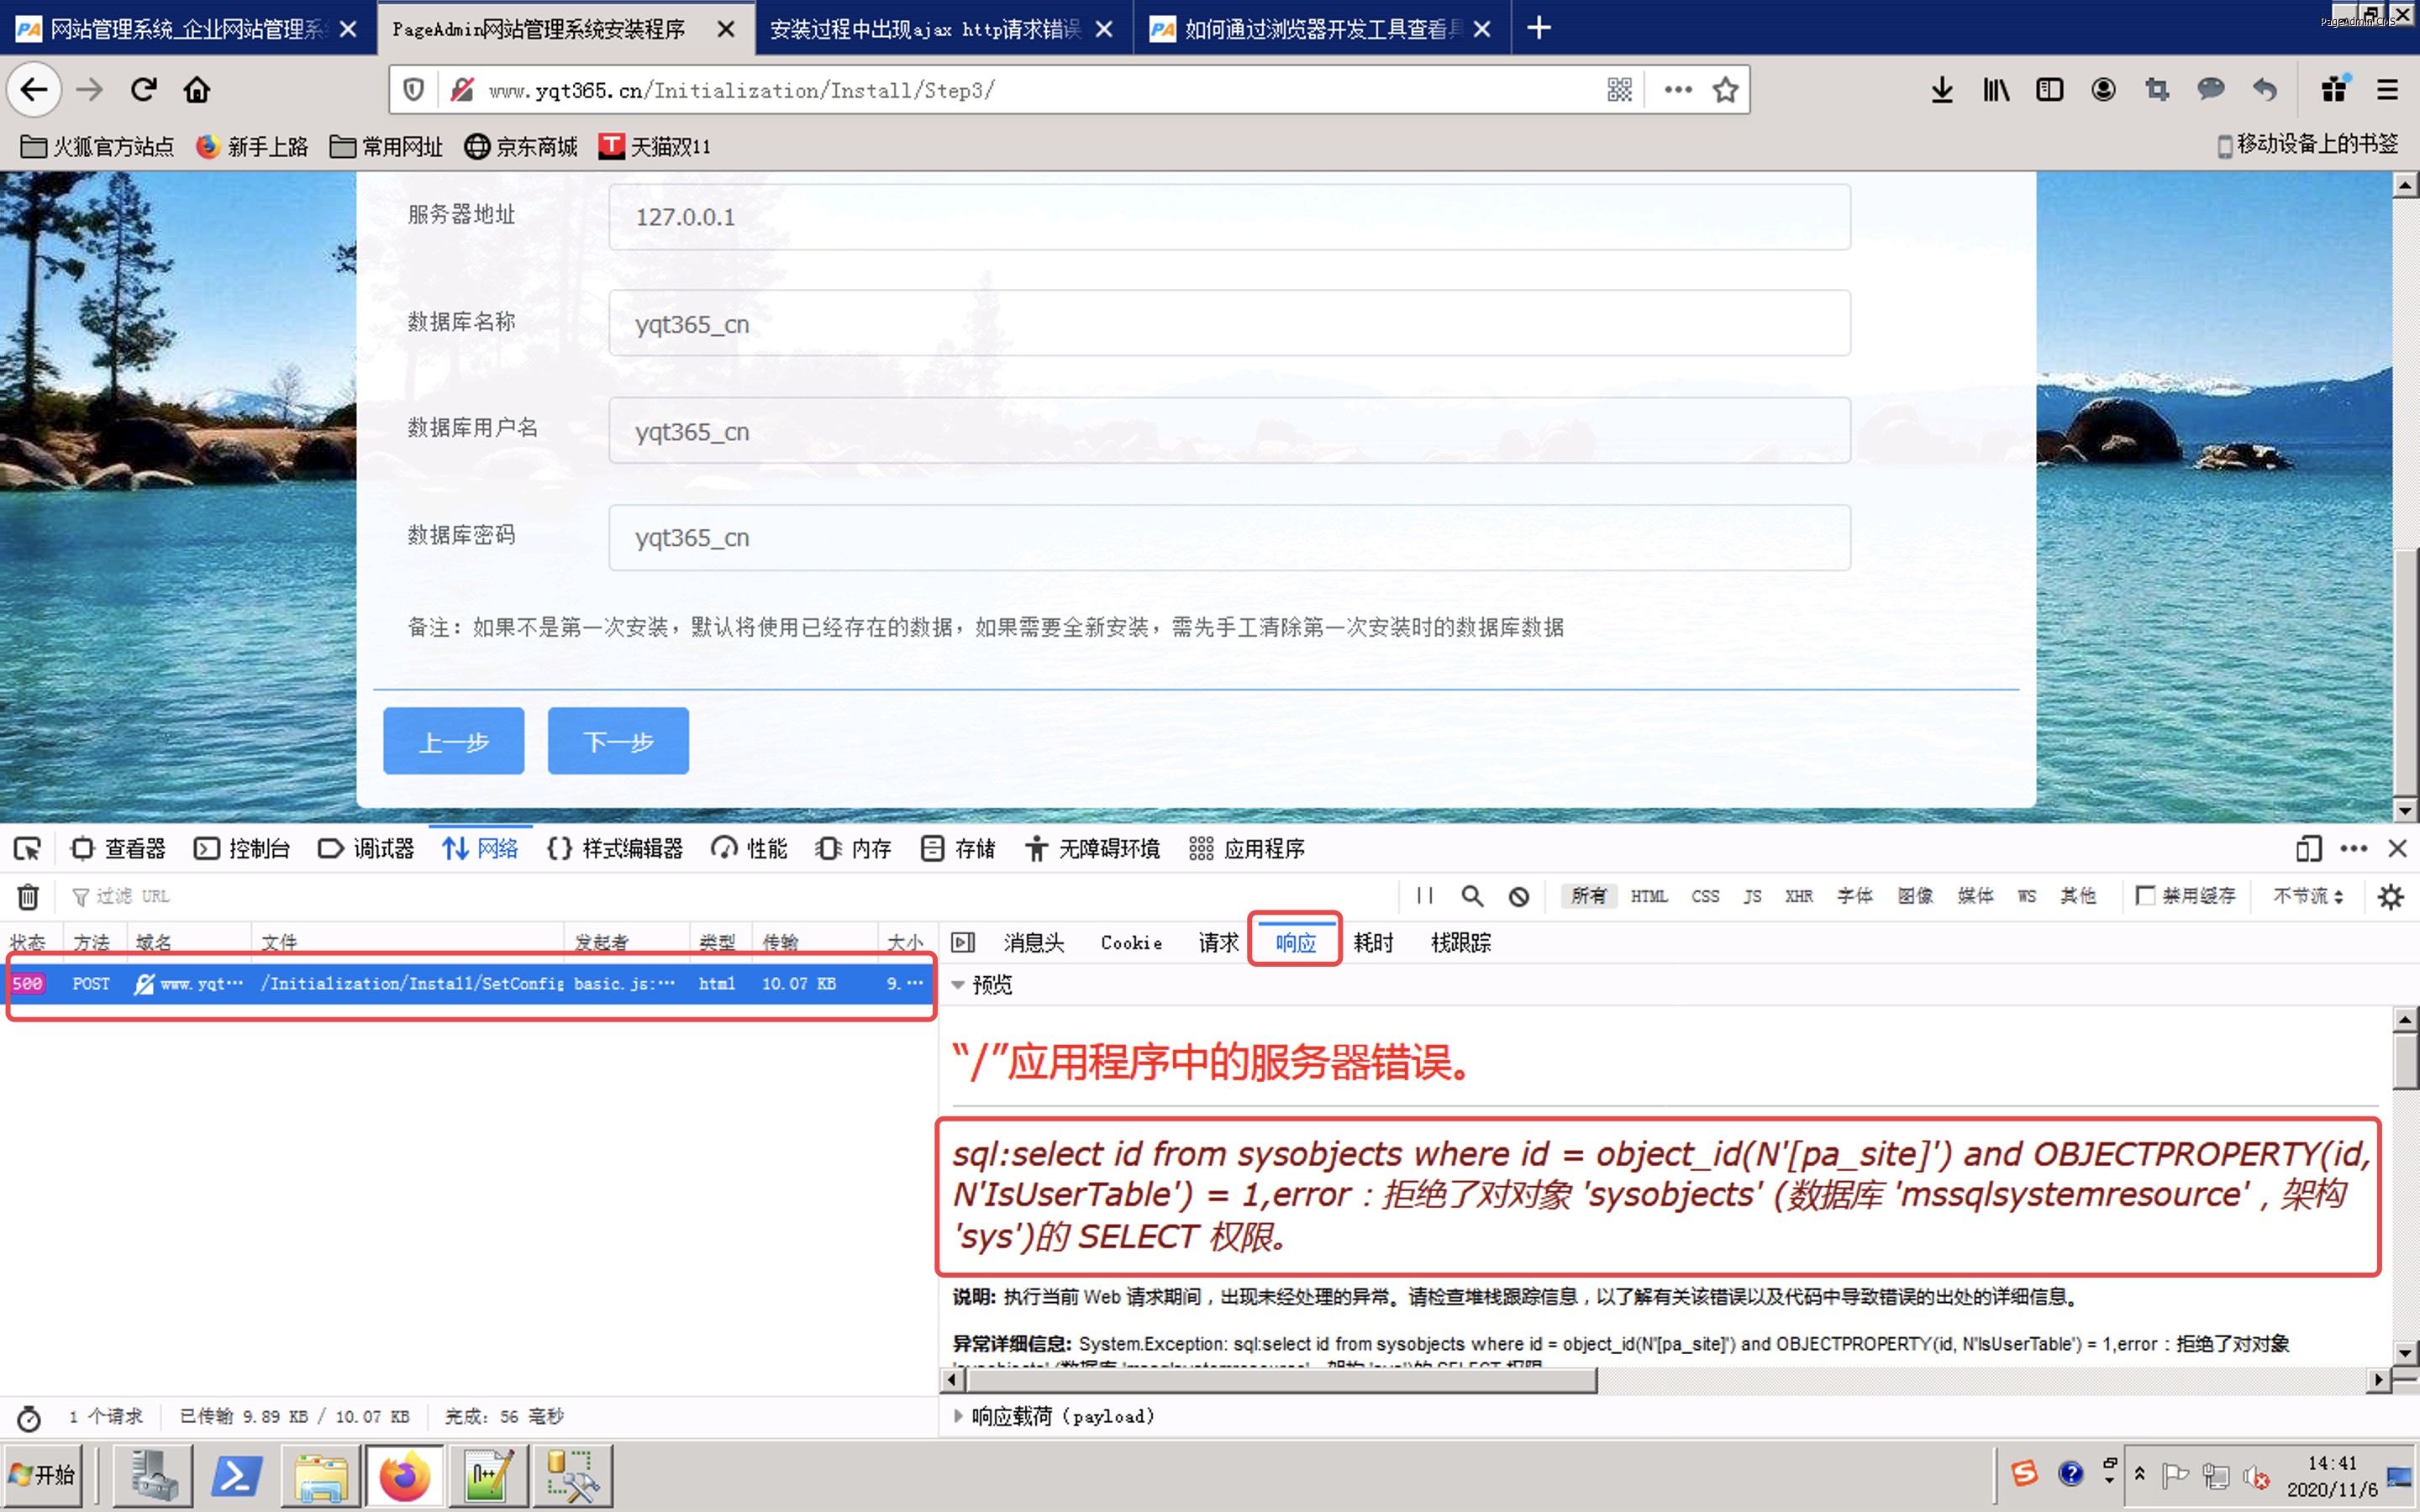Image resolution: width=2420 pixels, height=1512 pixels.
Task: Open PowerShell from the taskbar
Action: coord(236,1476)
